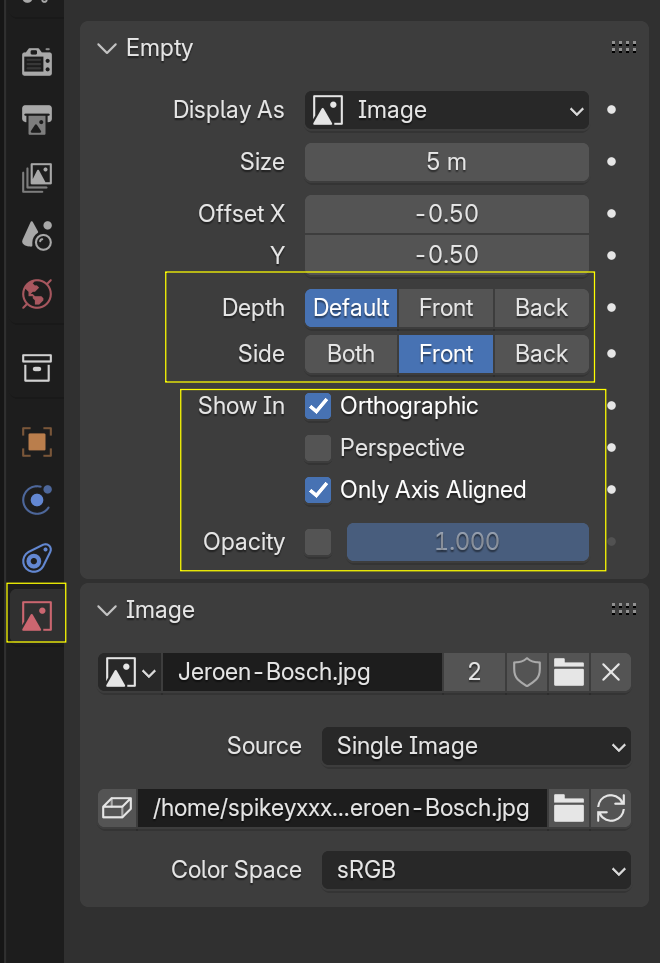The height and width of the screenshot is (963, 660).
Task: Open the Physics properties tab
Action: [x=37, y=499]
